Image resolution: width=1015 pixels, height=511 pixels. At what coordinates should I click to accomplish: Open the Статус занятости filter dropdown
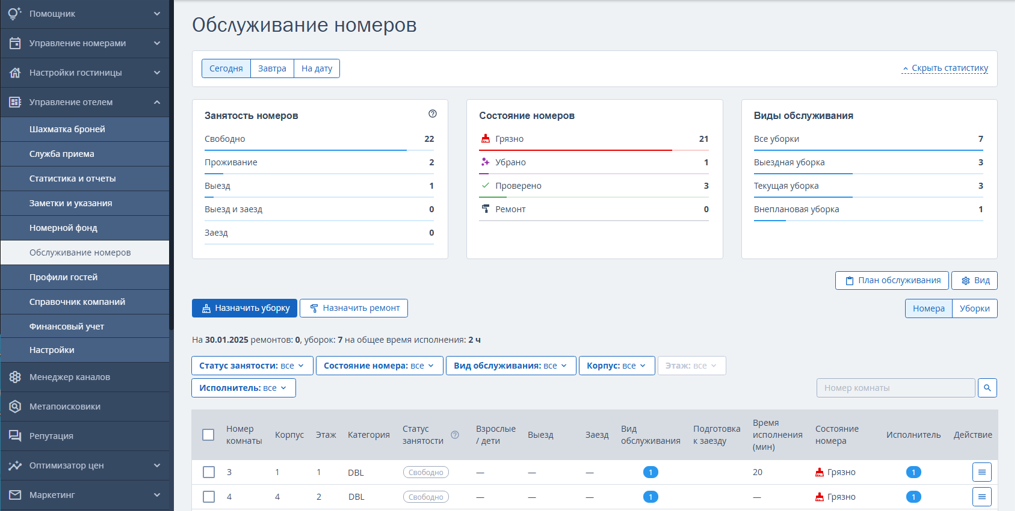tap(252, 366)
